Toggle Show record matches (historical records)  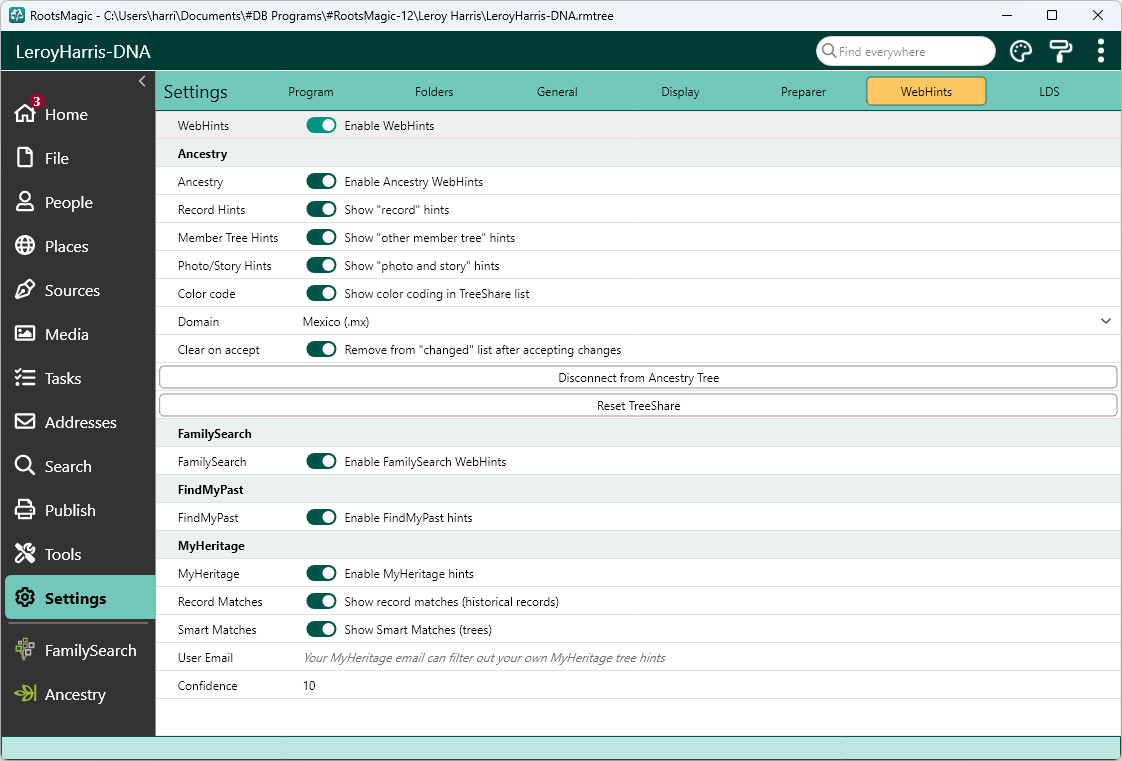click(x=321, y=602)
